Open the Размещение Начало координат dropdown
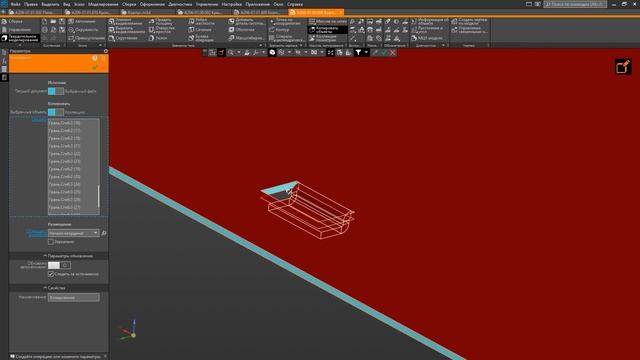Screen dimensions: 640x360 tap(73, 233)
